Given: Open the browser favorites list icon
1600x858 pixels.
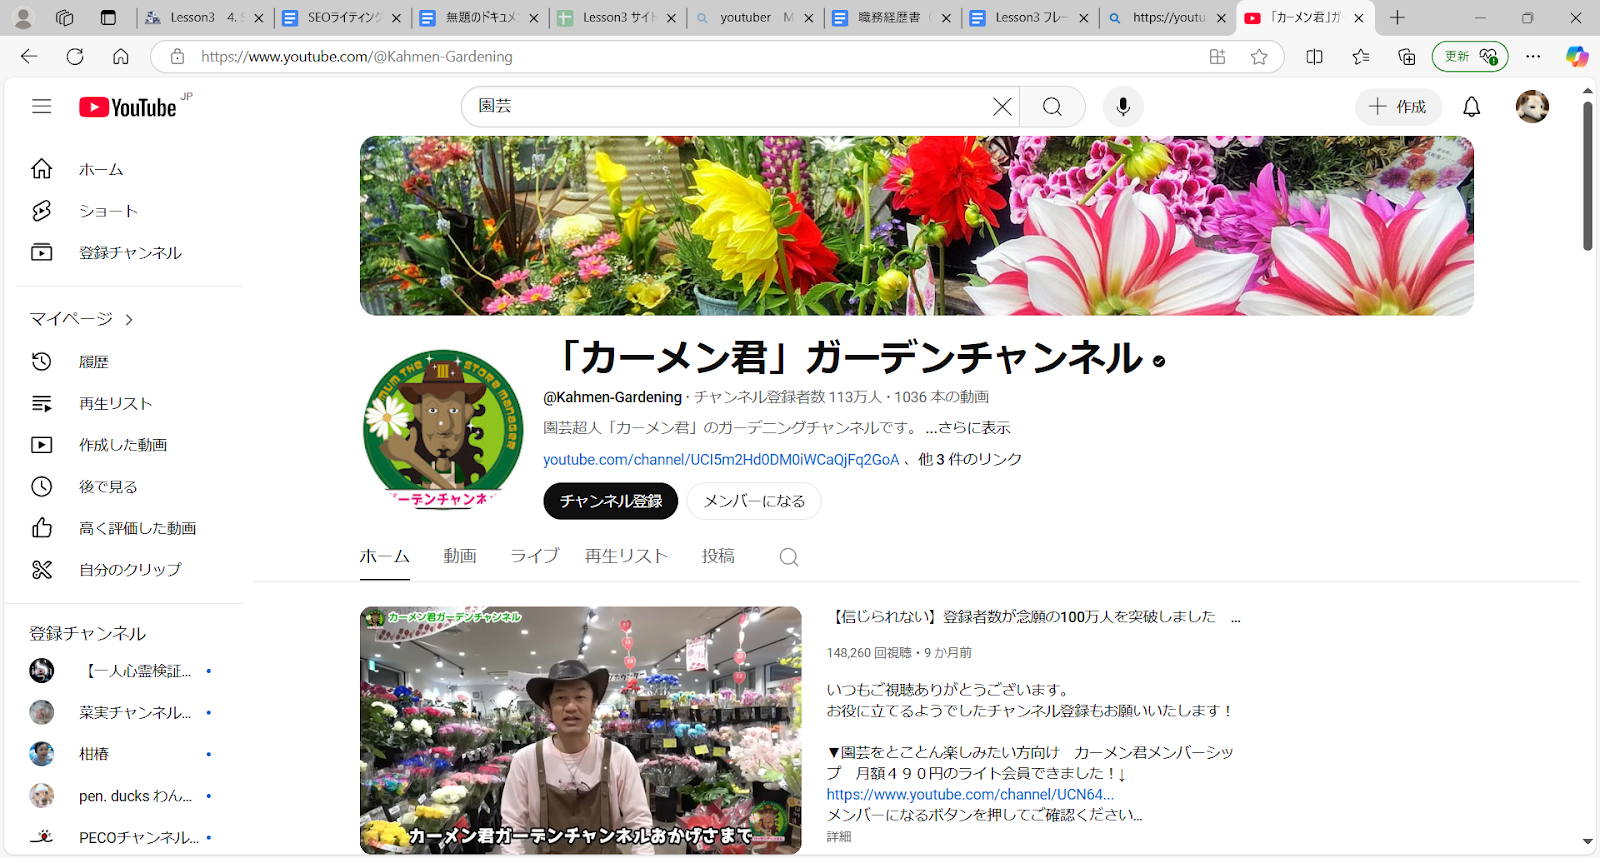Looking at the screenshot, I should 1361,57.
